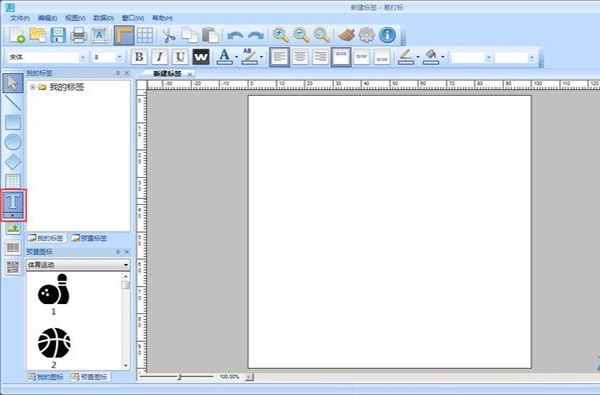The width and height of the screenshot is (600, 395).
Task: Toggle Underline formatting
Action: 180,57
